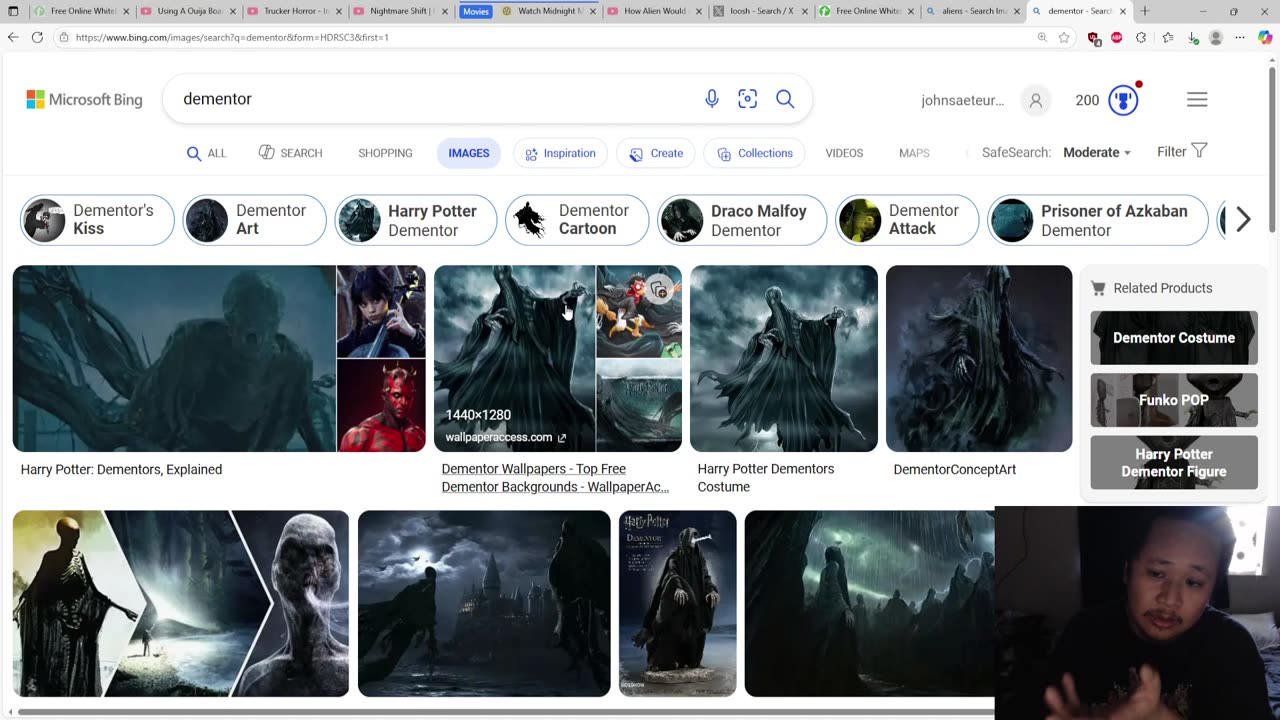Open wallpaperaccess.com source link
This screenshot has width=1280, height=720.
[506, 437]
